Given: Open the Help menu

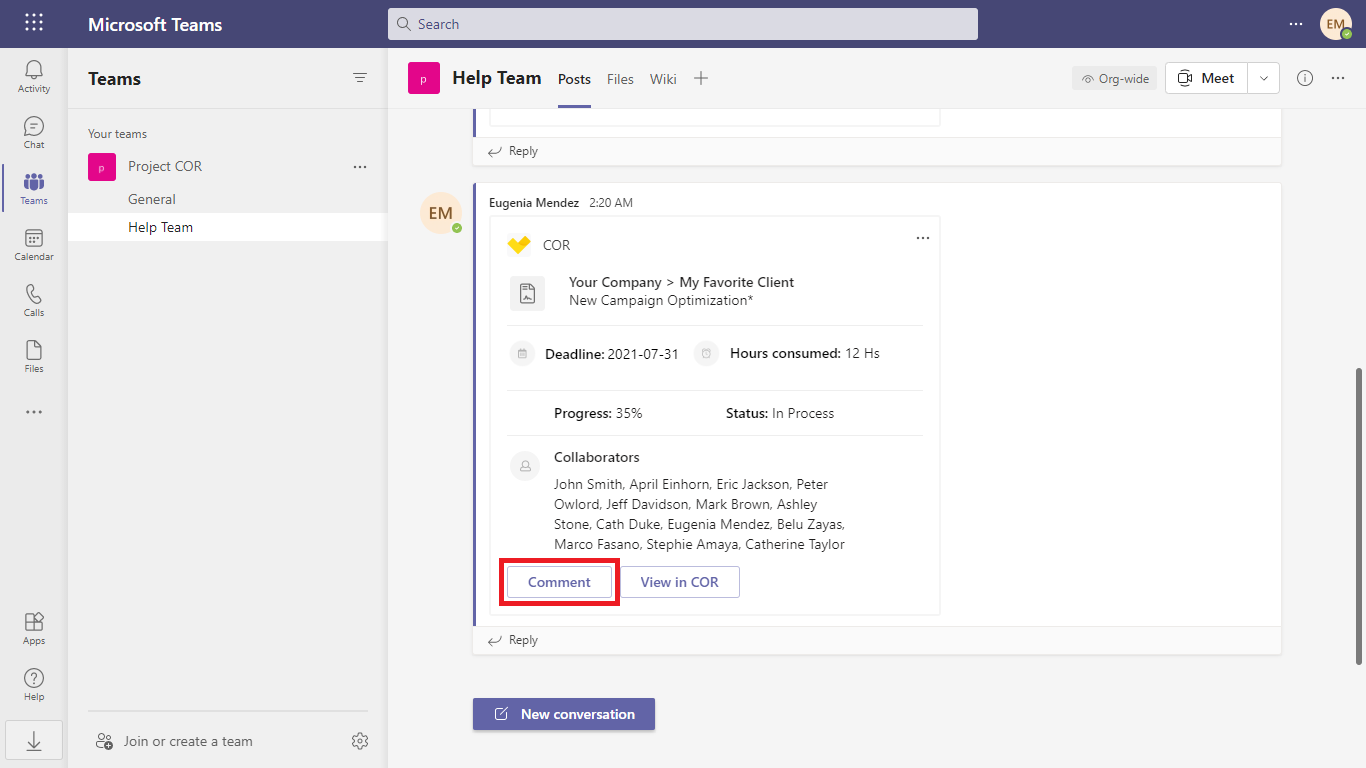Looking at the screenshot, I should tap(34, 685).
